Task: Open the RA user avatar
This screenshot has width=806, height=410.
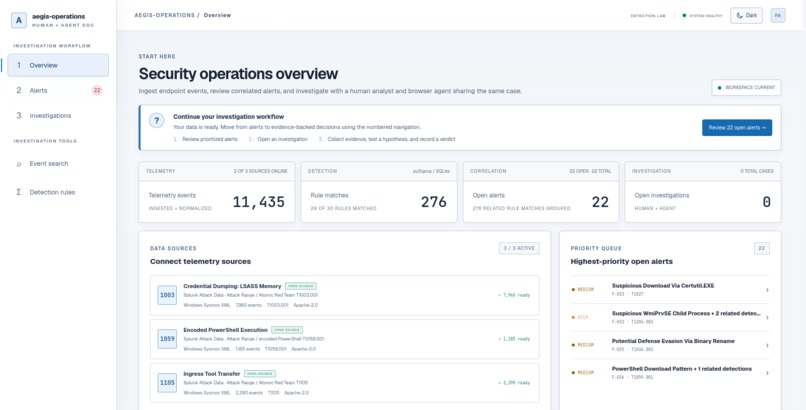Action: click(778, 15)
